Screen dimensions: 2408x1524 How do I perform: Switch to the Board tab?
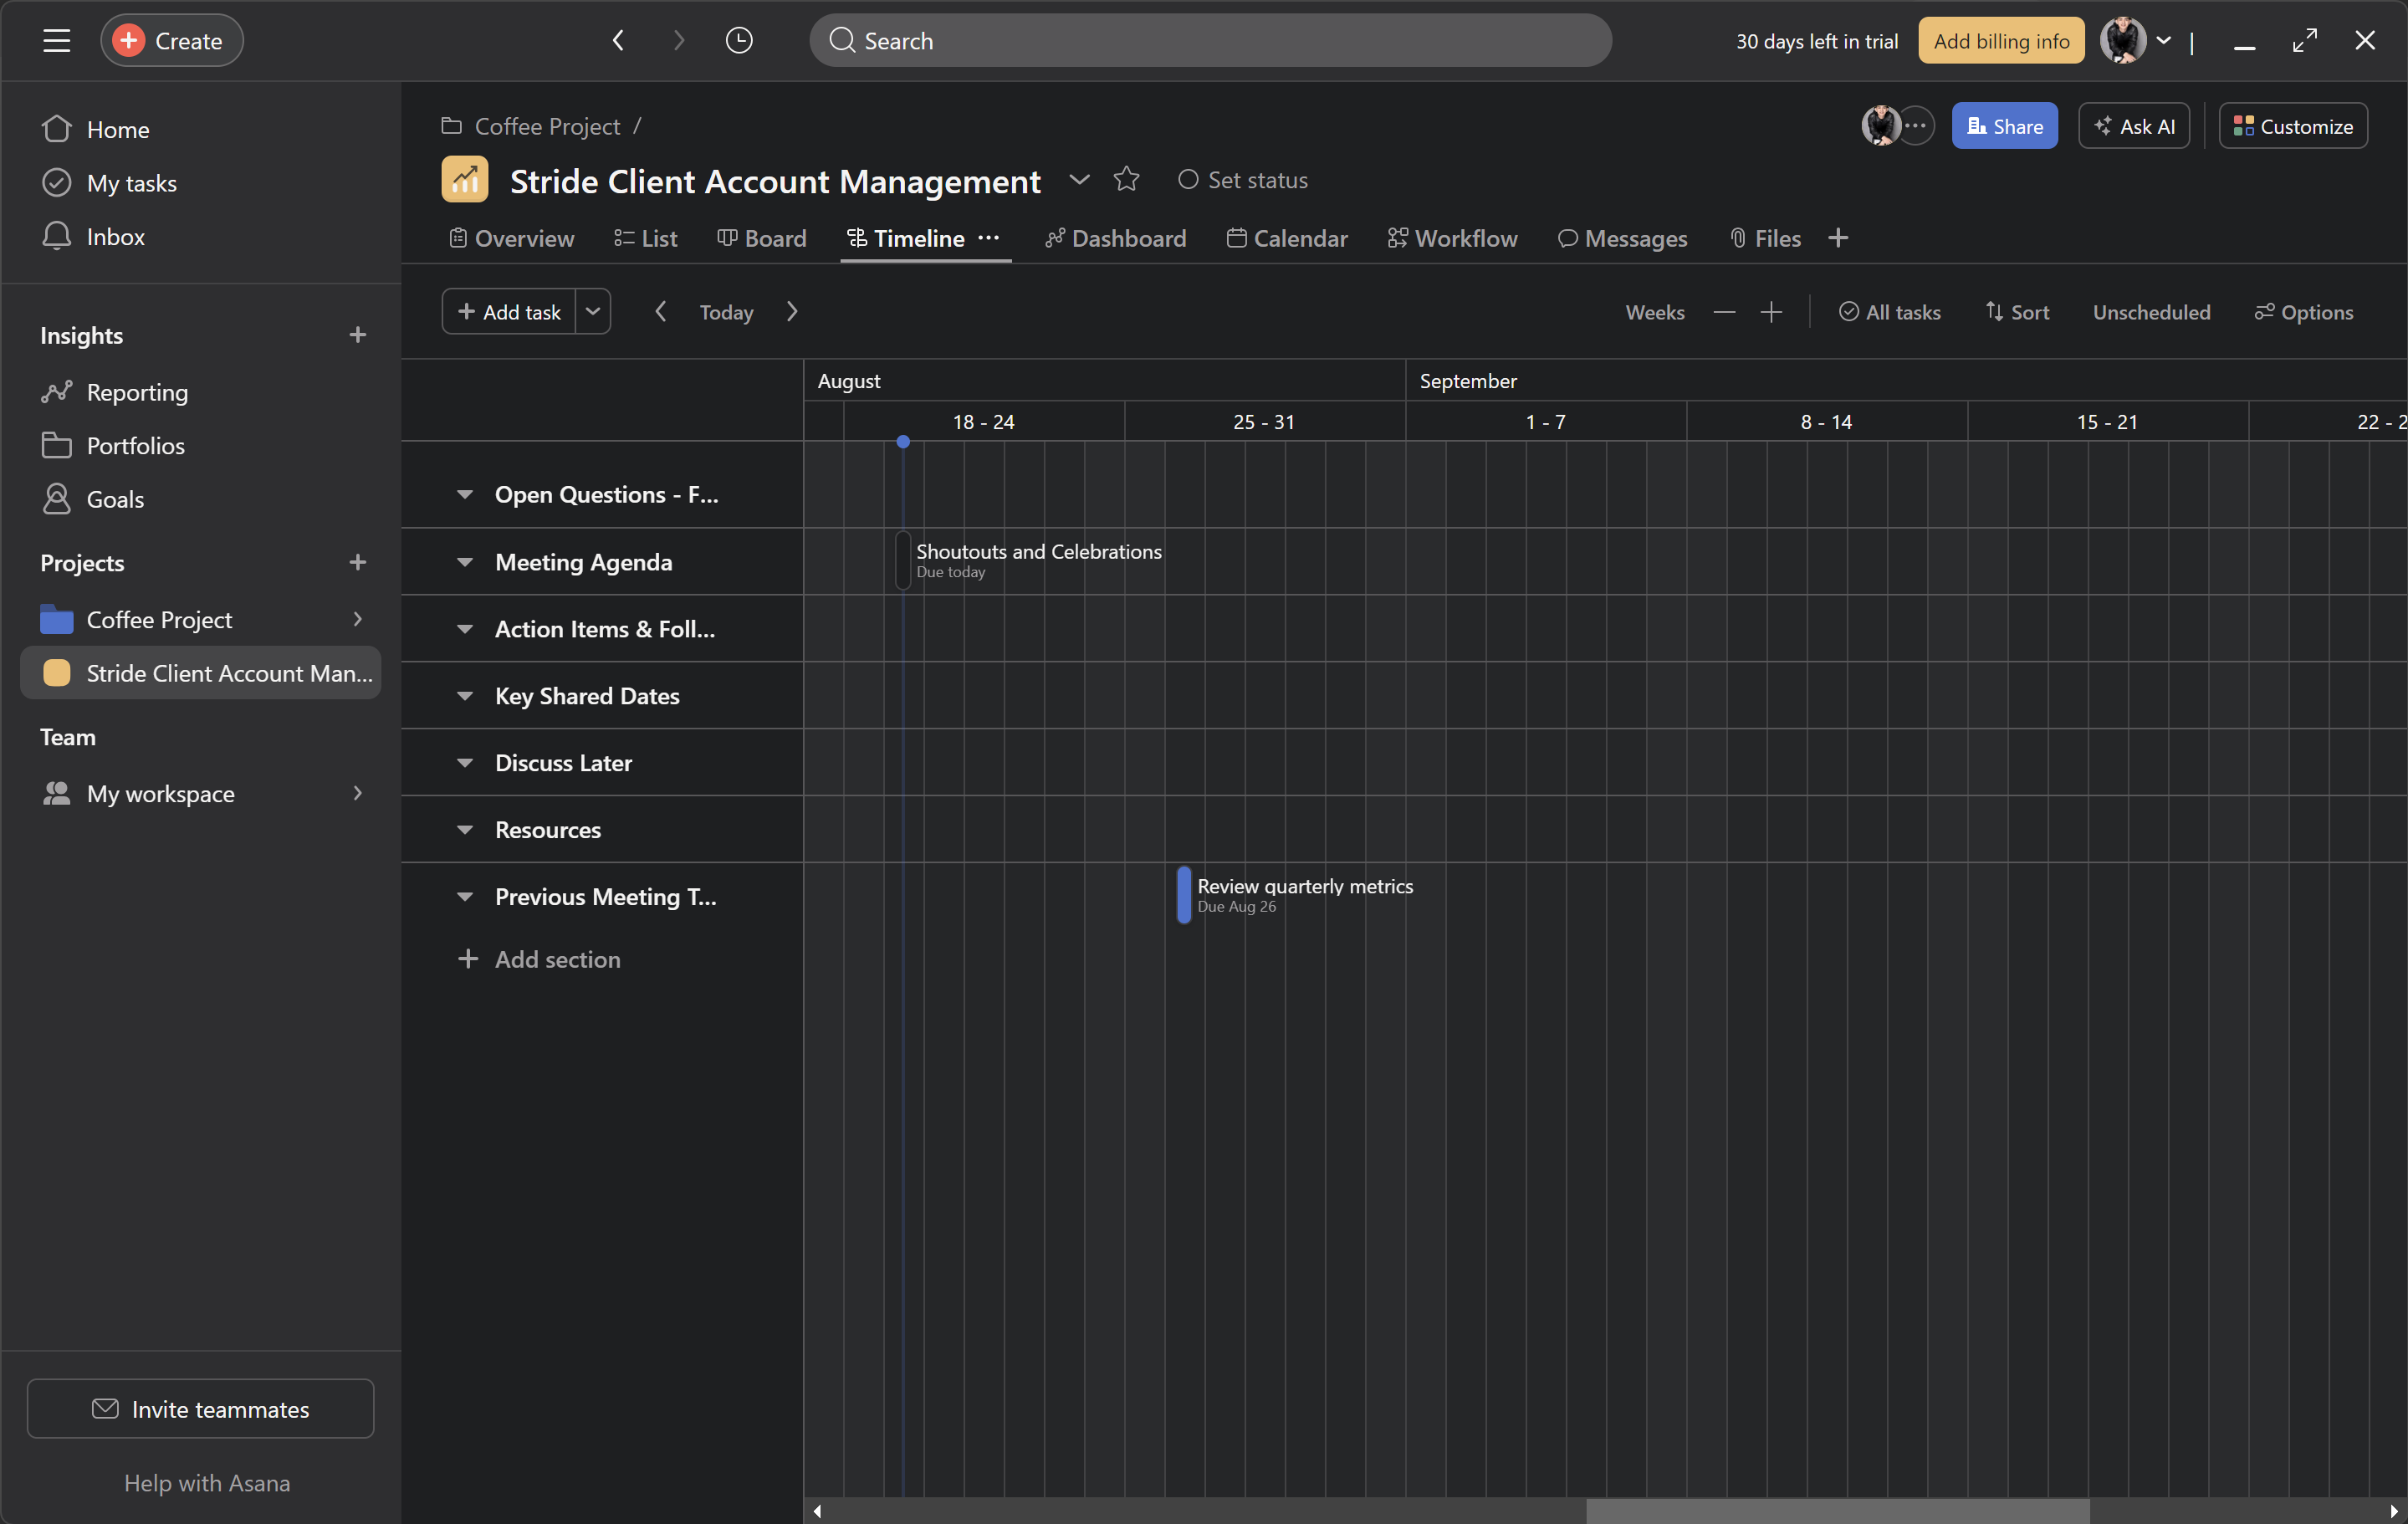click(x=762, y=238)
